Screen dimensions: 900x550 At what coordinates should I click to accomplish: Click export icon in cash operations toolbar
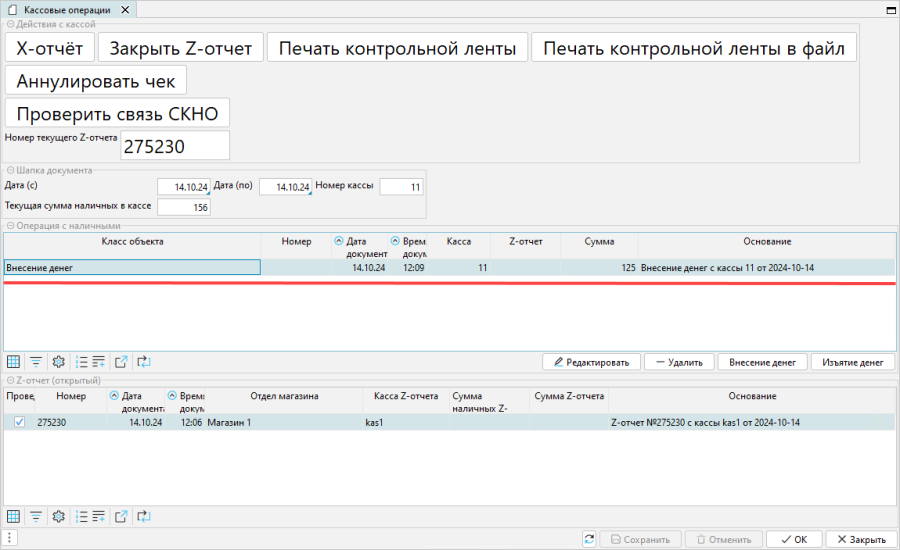coord(121,362)
